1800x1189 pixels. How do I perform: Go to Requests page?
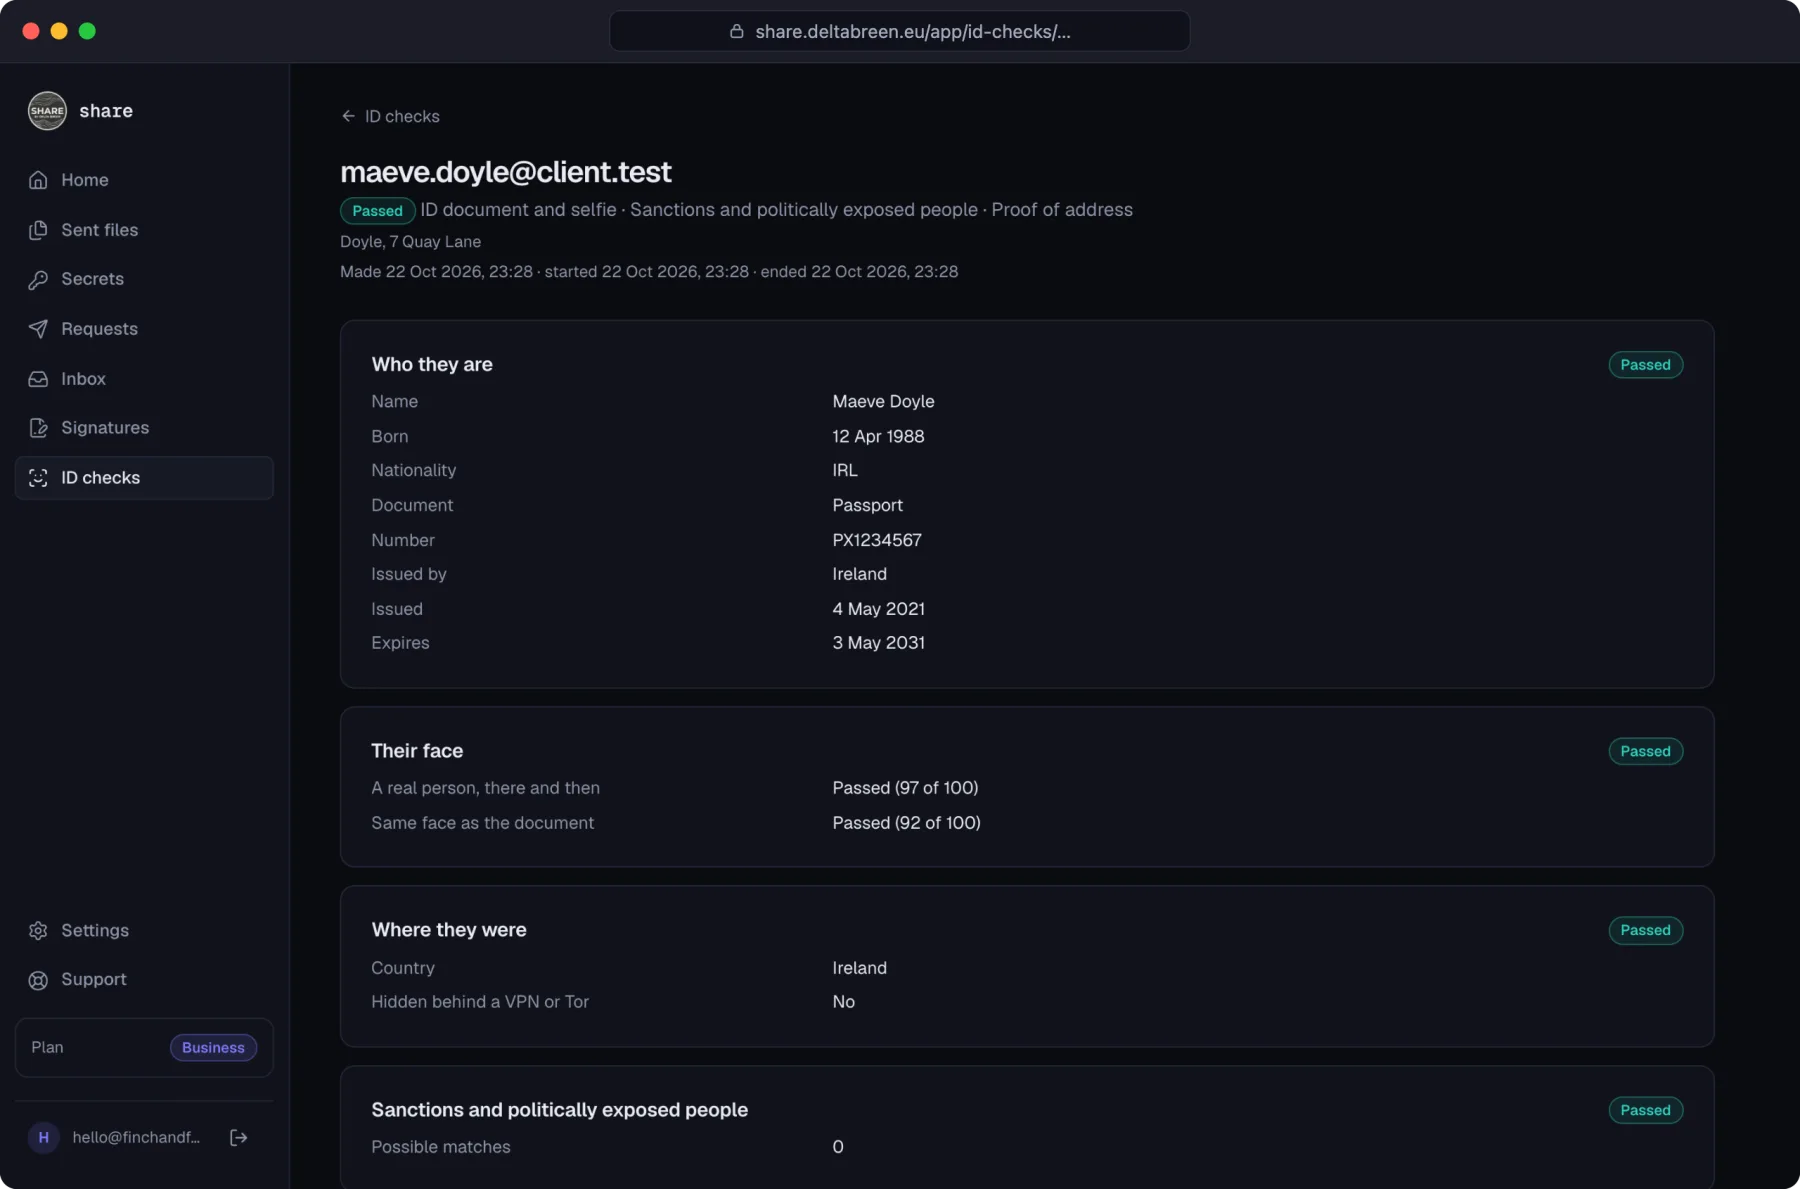point(144,329)
